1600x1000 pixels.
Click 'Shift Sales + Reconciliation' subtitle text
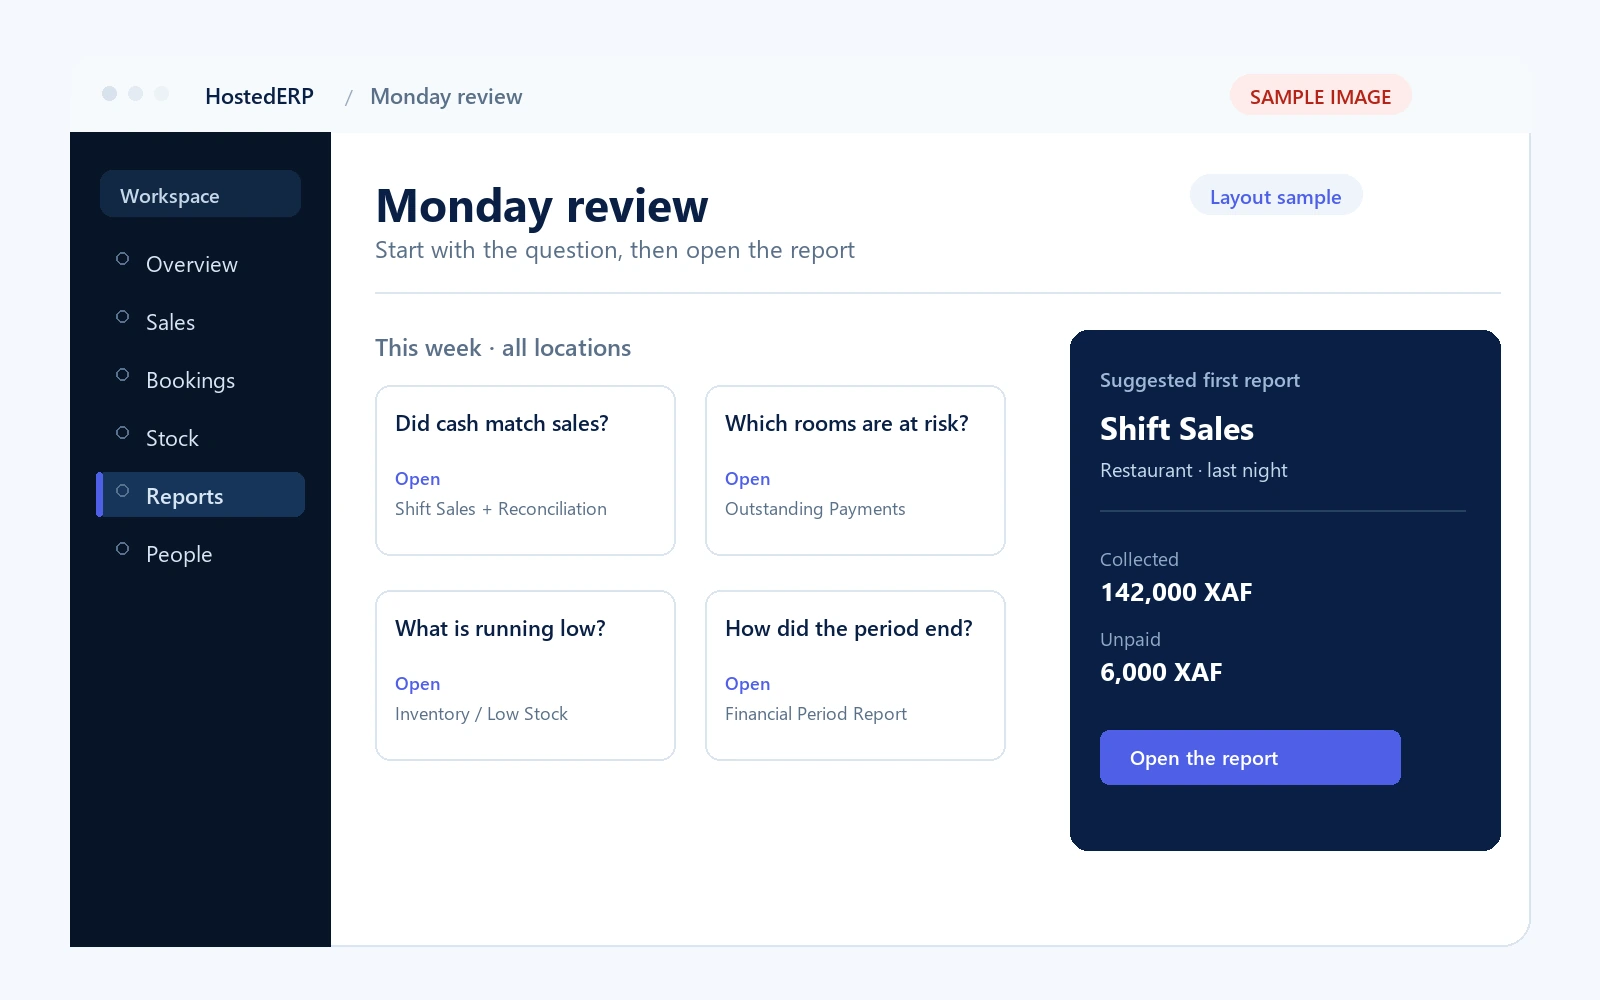click(501, 509)
